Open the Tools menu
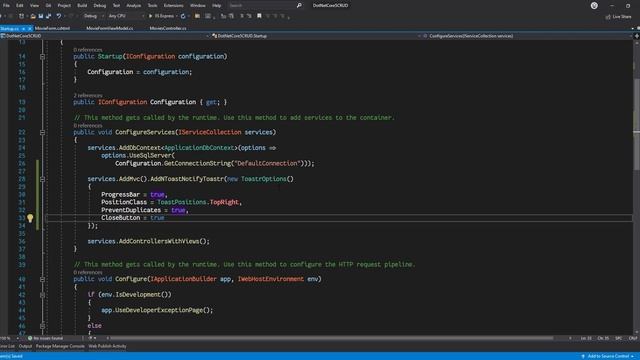This screenshot has height=360, width=640. coord(152,6)
